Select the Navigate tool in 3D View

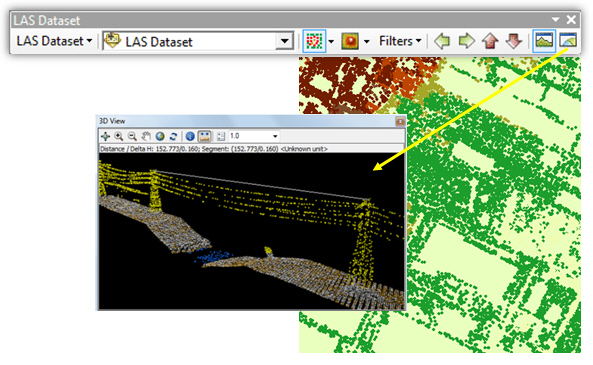[x=106, y=136]
